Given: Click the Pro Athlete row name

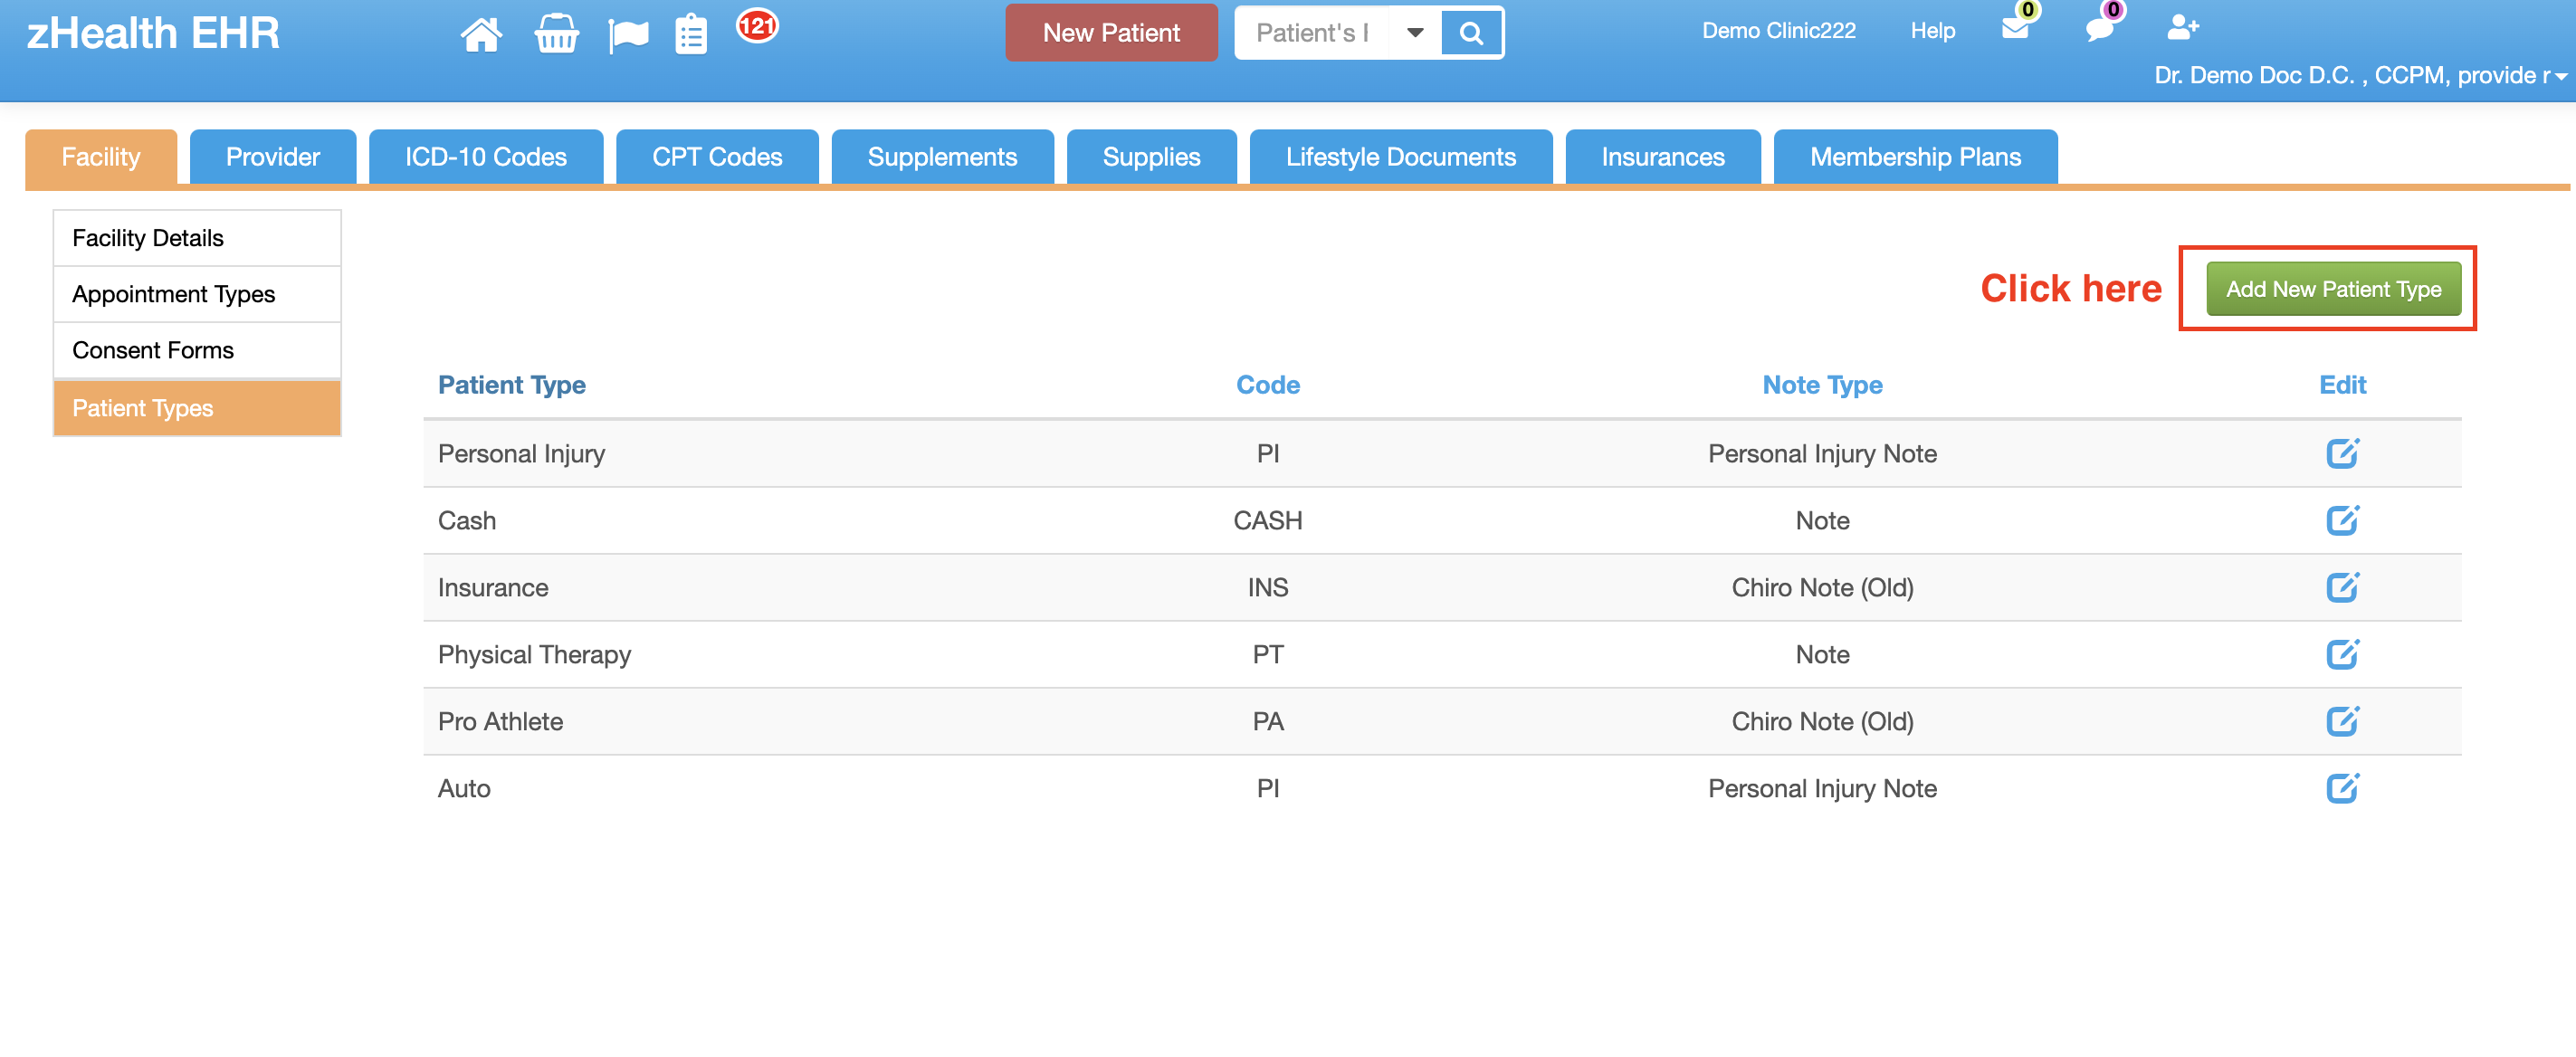Looking at the screenshot, I should (500, 722).
